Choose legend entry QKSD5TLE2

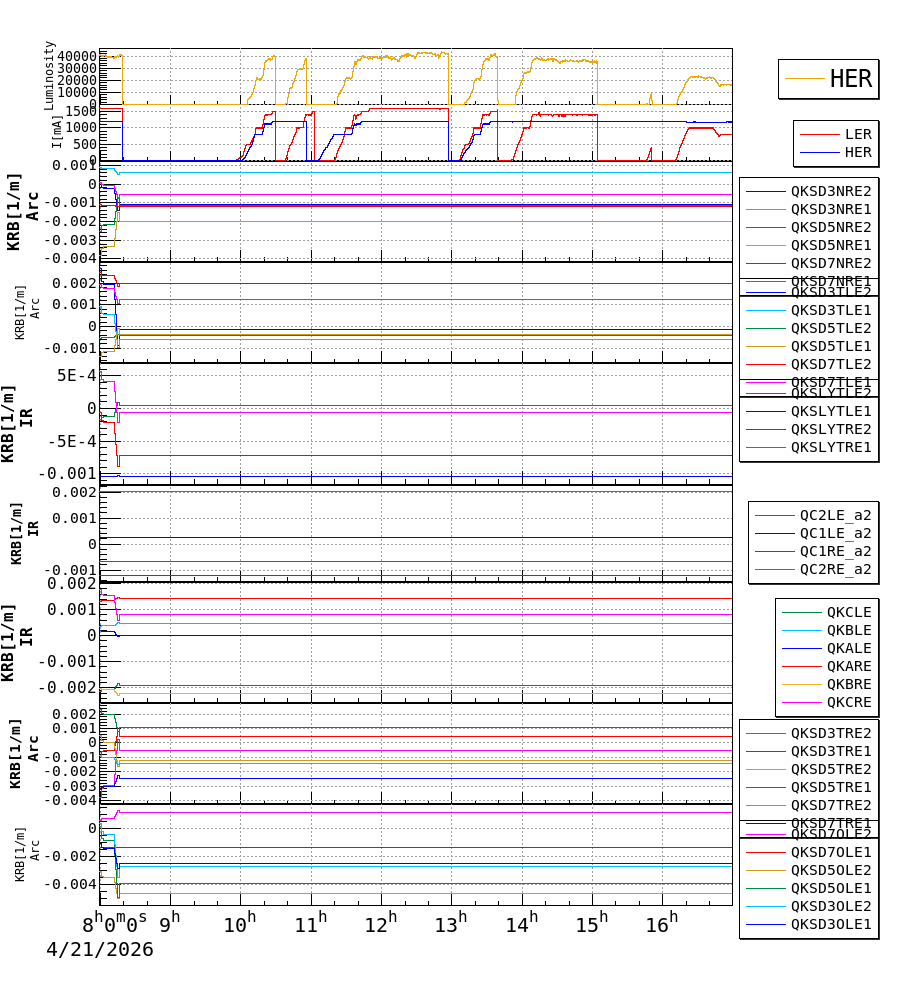(831, 328)
